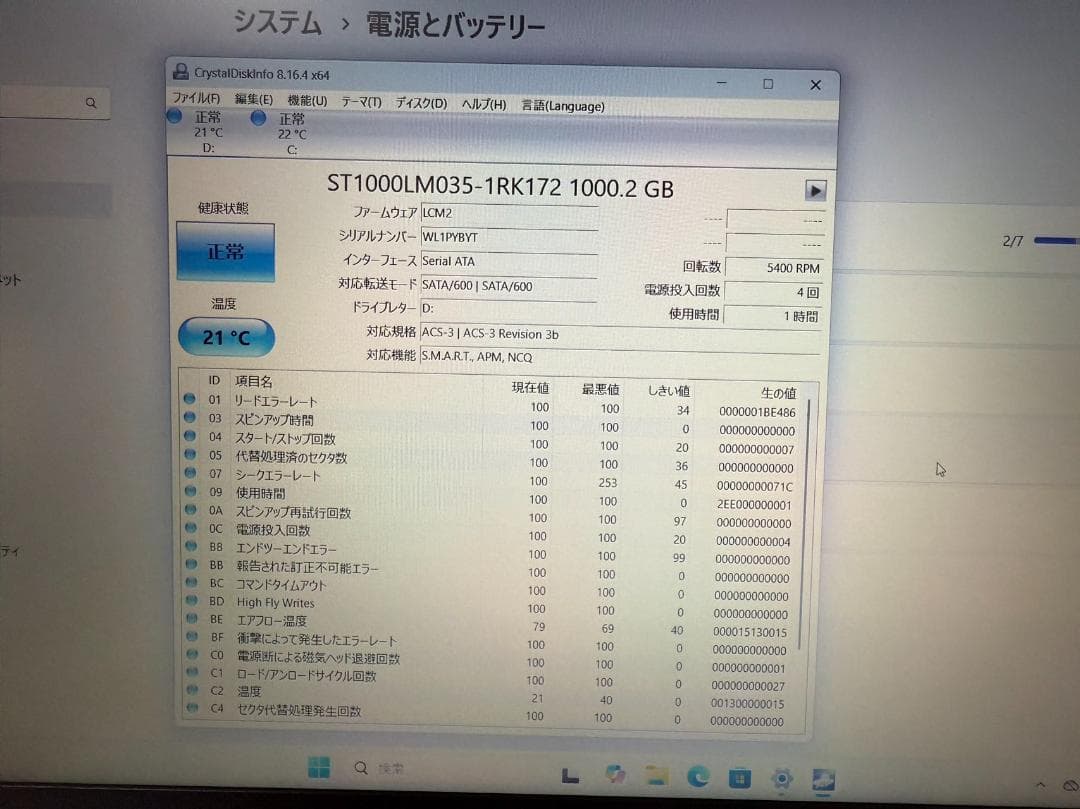The width and height of the screenshot is (1080, 809).
Task: Click the 正常 health status button
Action: (225, 249)
